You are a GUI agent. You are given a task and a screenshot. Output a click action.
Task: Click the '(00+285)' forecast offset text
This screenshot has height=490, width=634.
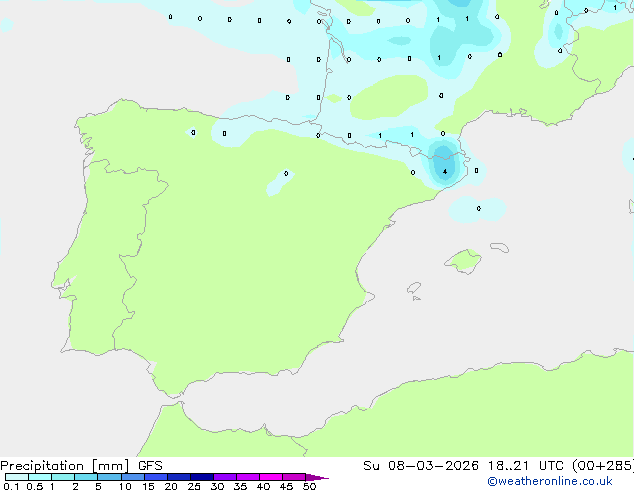[x=603, y=466]
